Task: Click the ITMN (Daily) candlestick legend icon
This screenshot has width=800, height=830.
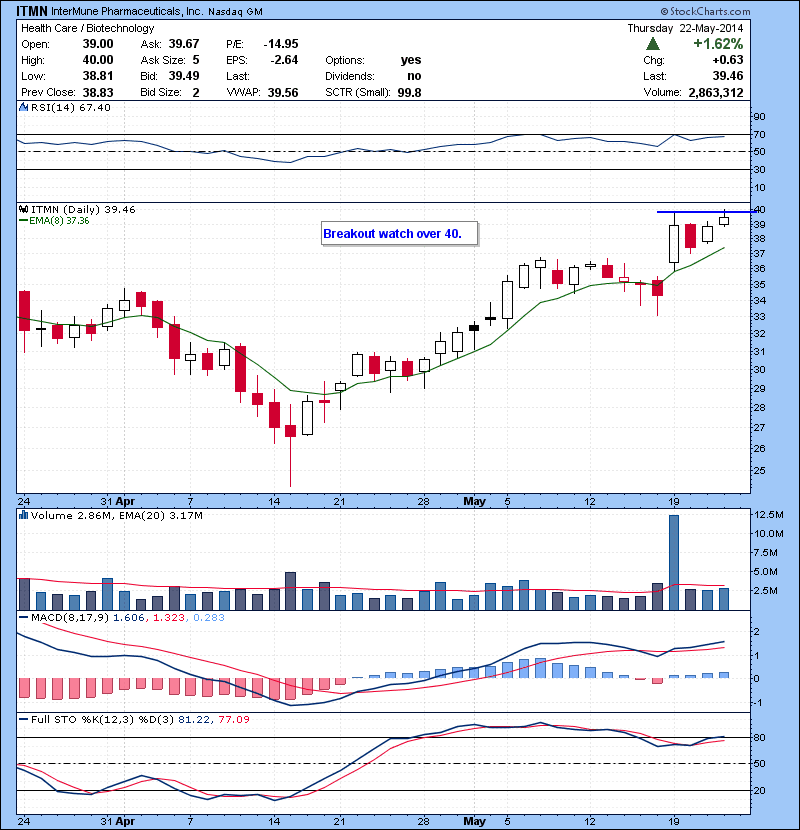Action: (23, 210)
